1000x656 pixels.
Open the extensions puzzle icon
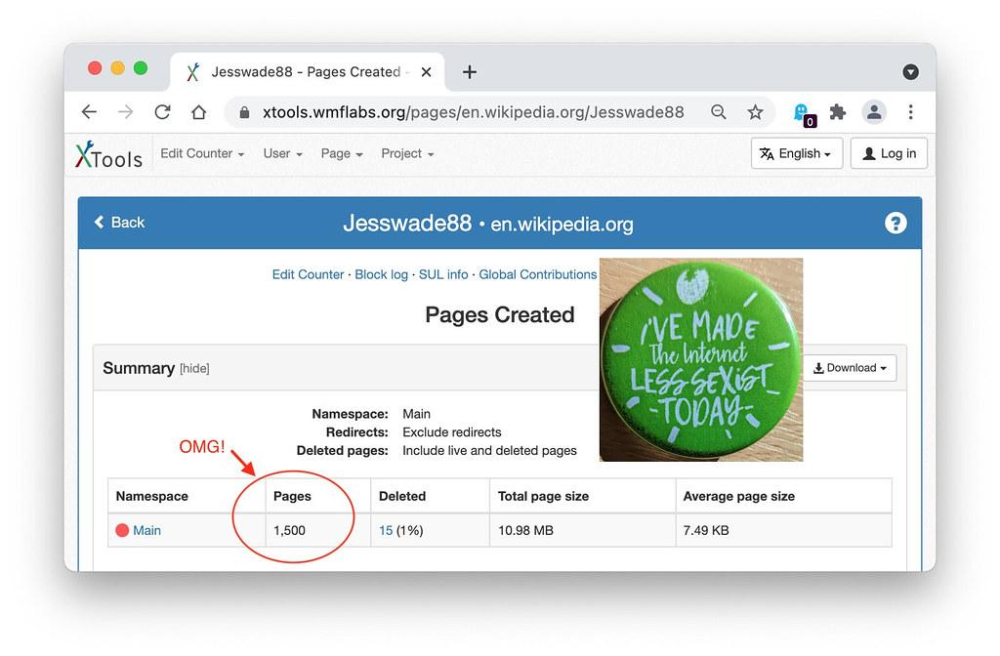(x=838, y=113)
